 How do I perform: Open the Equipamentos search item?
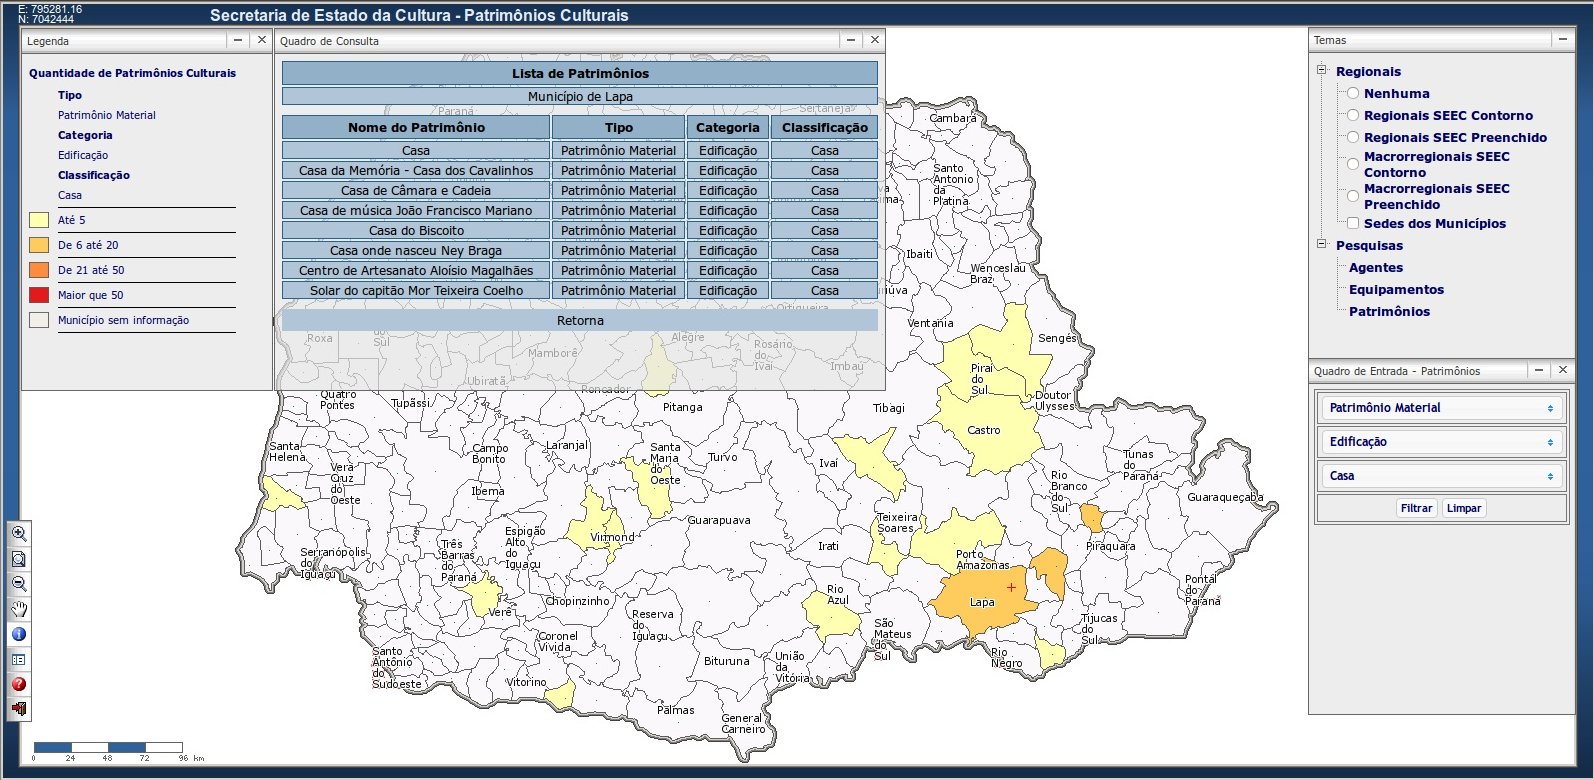tap(1396, 290)
